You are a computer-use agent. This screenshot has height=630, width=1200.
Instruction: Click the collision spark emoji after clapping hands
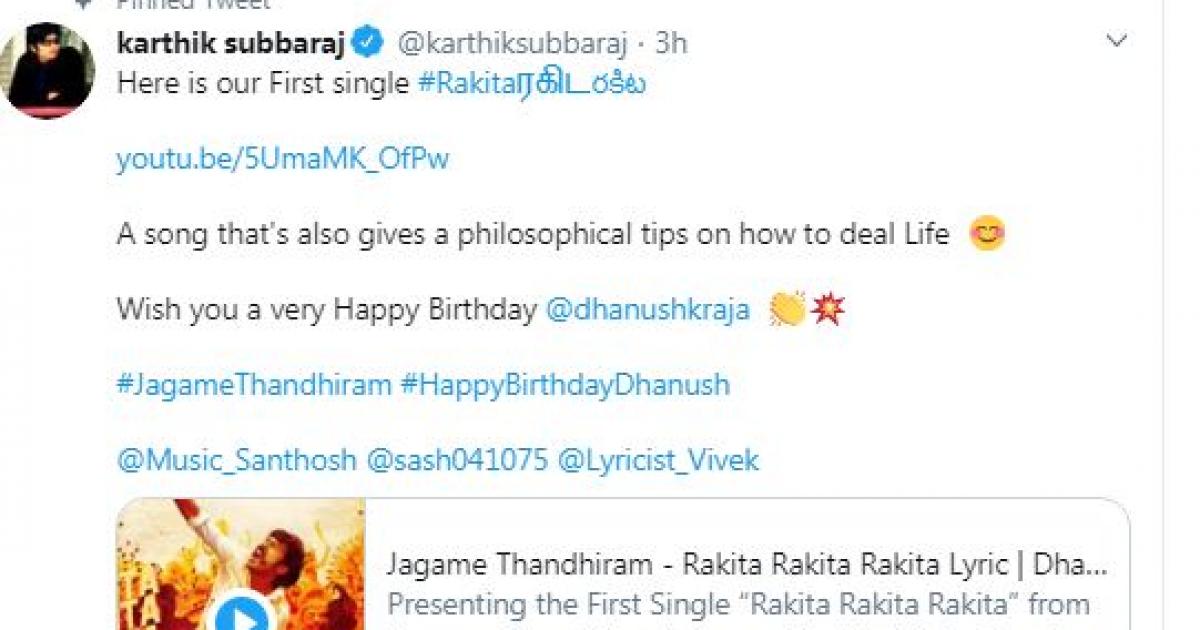tap(828, 311)
